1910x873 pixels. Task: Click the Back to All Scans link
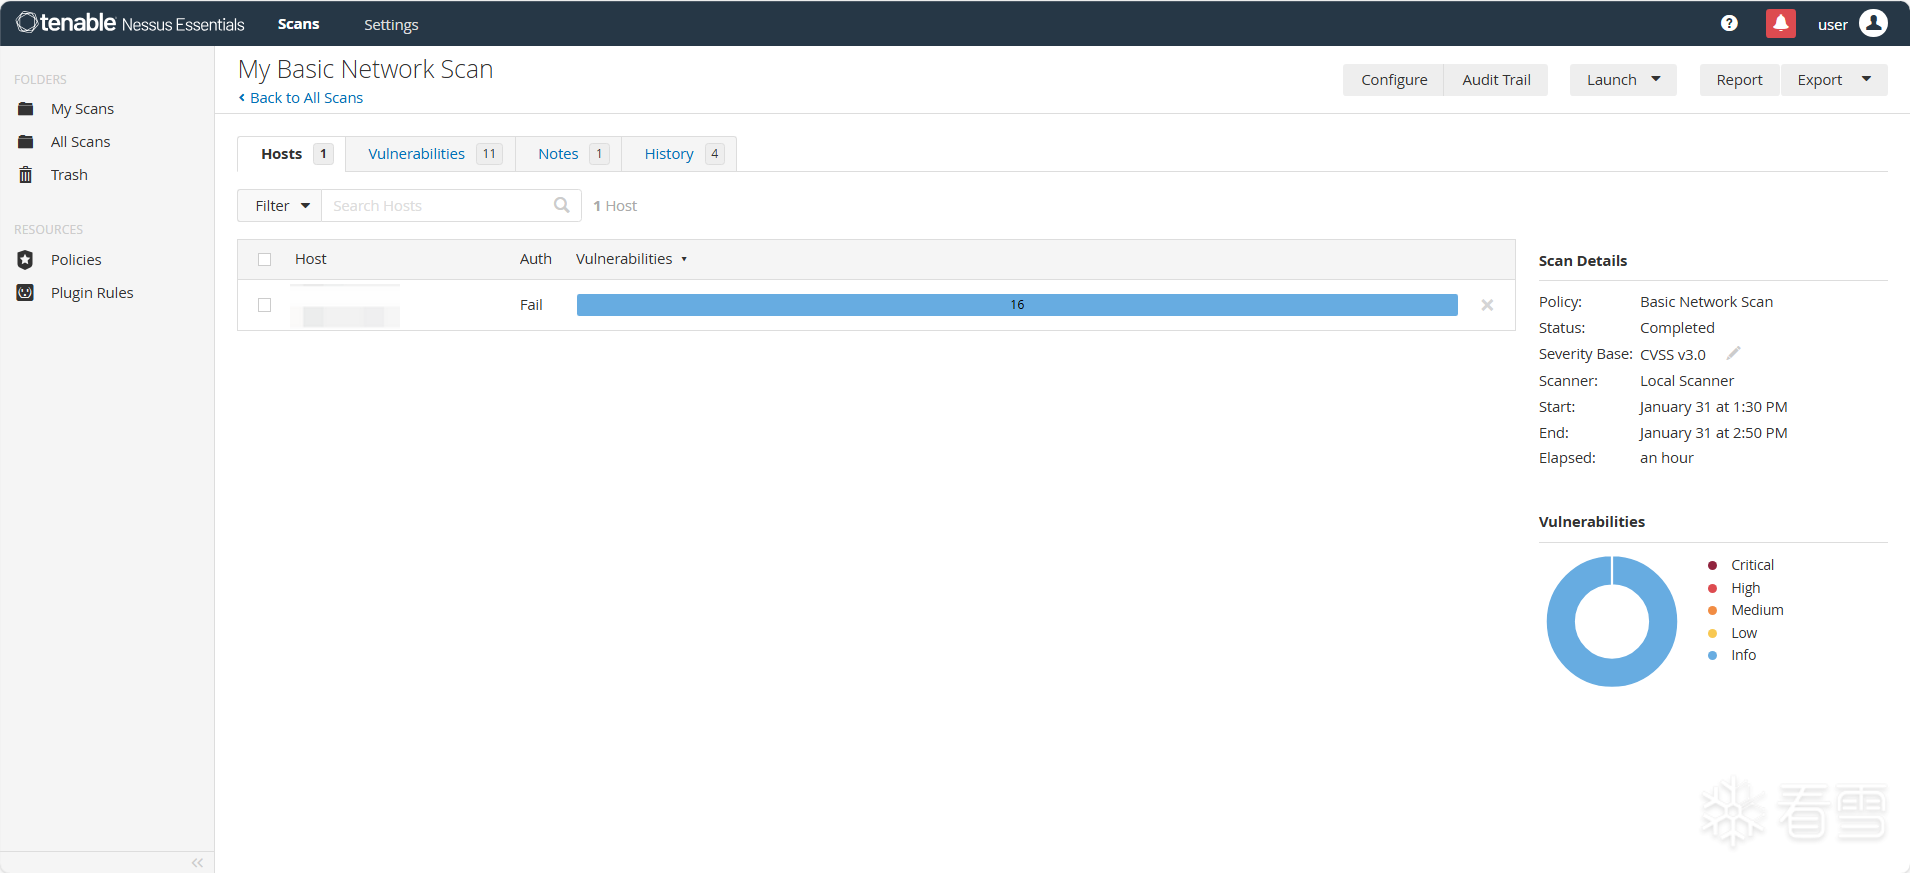(305, 98)
